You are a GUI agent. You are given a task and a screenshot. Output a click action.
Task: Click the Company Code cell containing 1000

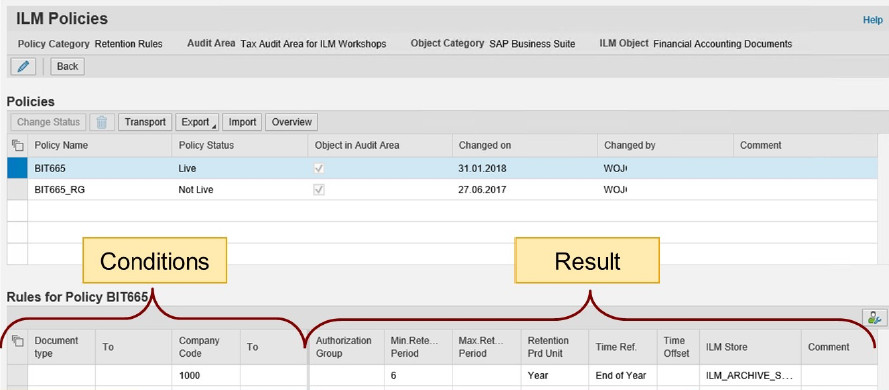click(x=206, y=375)
